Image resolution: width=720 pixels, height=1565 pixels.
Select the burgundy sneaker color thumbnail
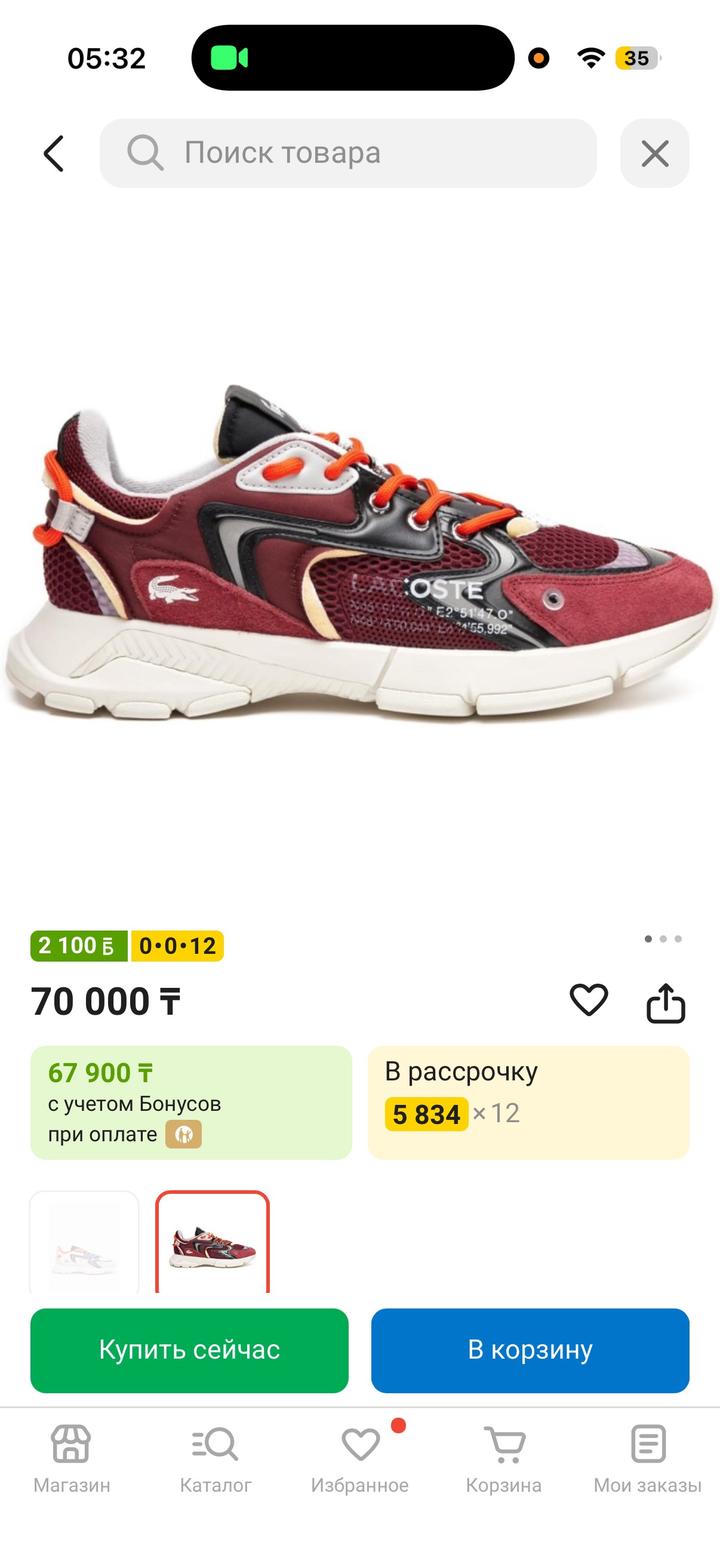212,1242
